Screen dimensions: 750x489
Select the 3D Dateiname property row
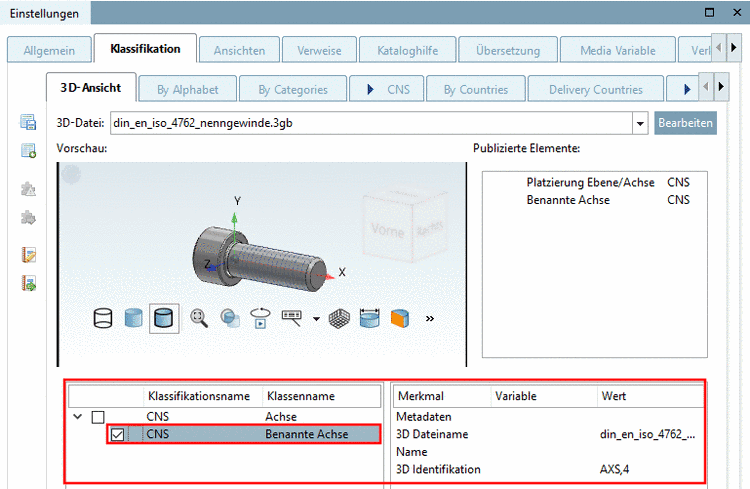click(x=548, y=434)
